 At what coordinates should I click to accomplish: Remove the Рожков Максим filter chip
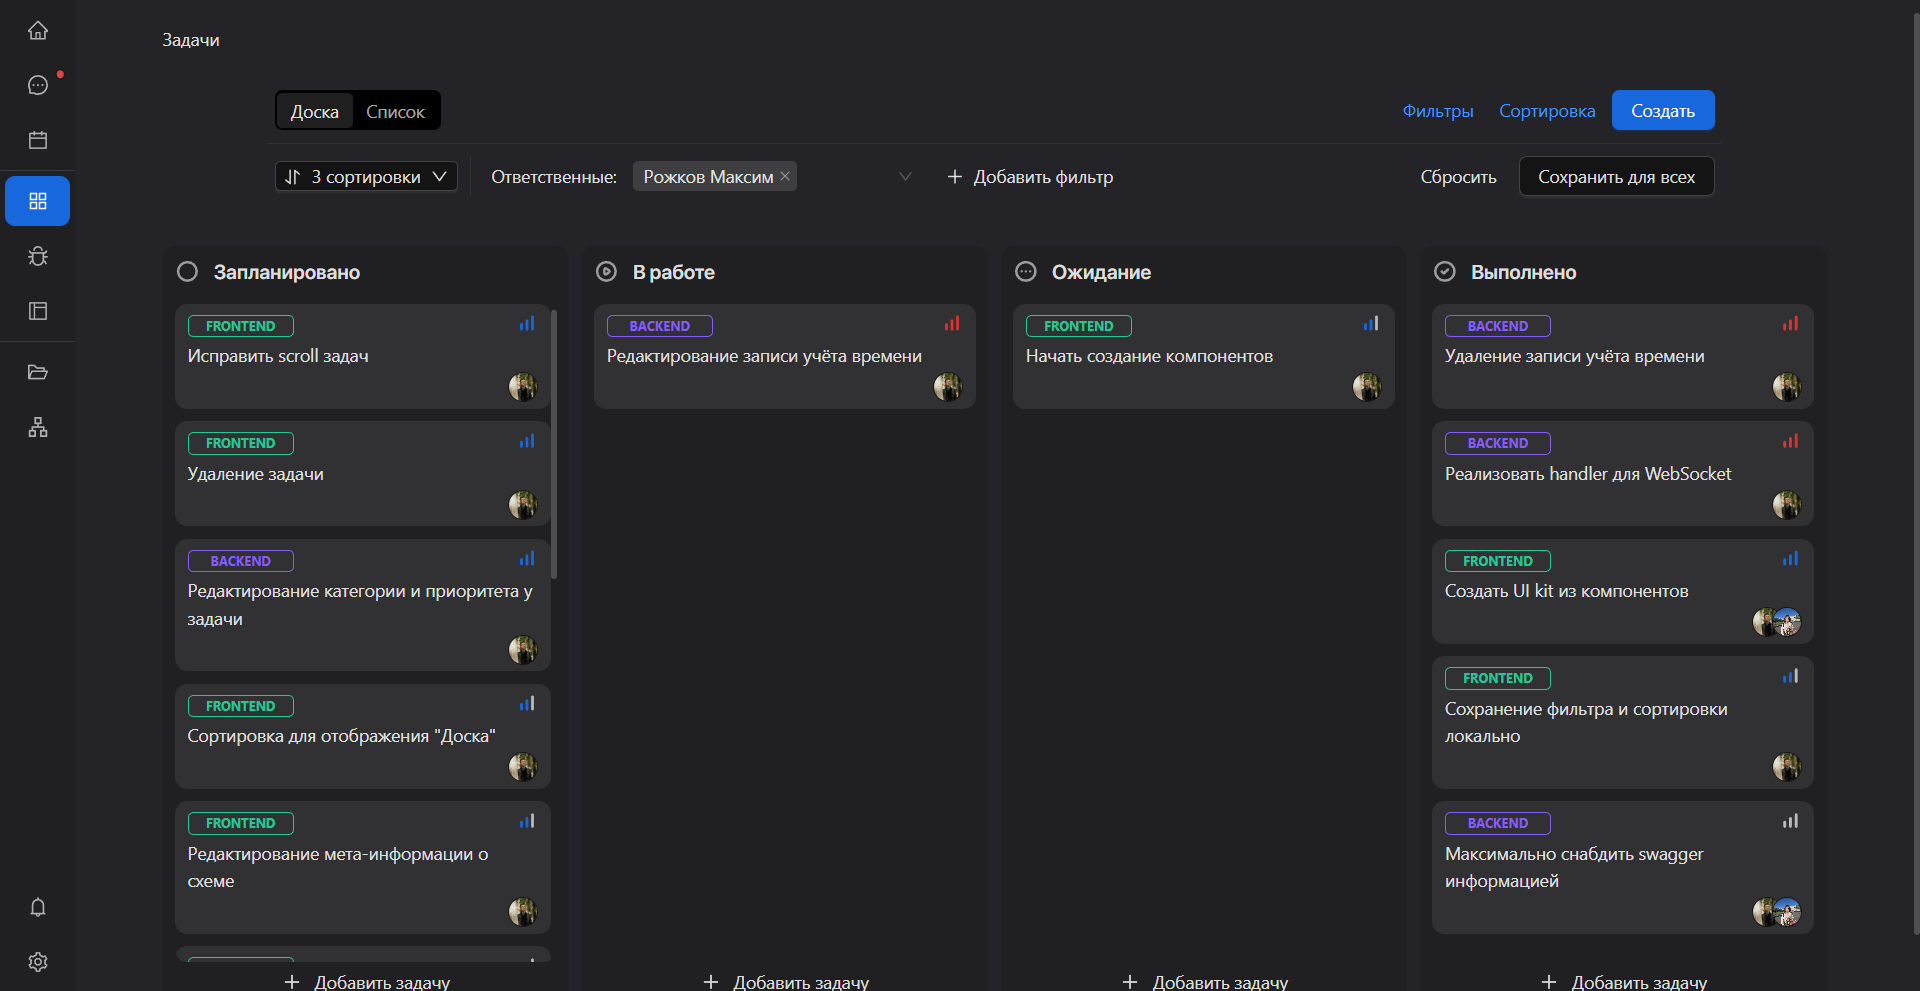point(785,176)
